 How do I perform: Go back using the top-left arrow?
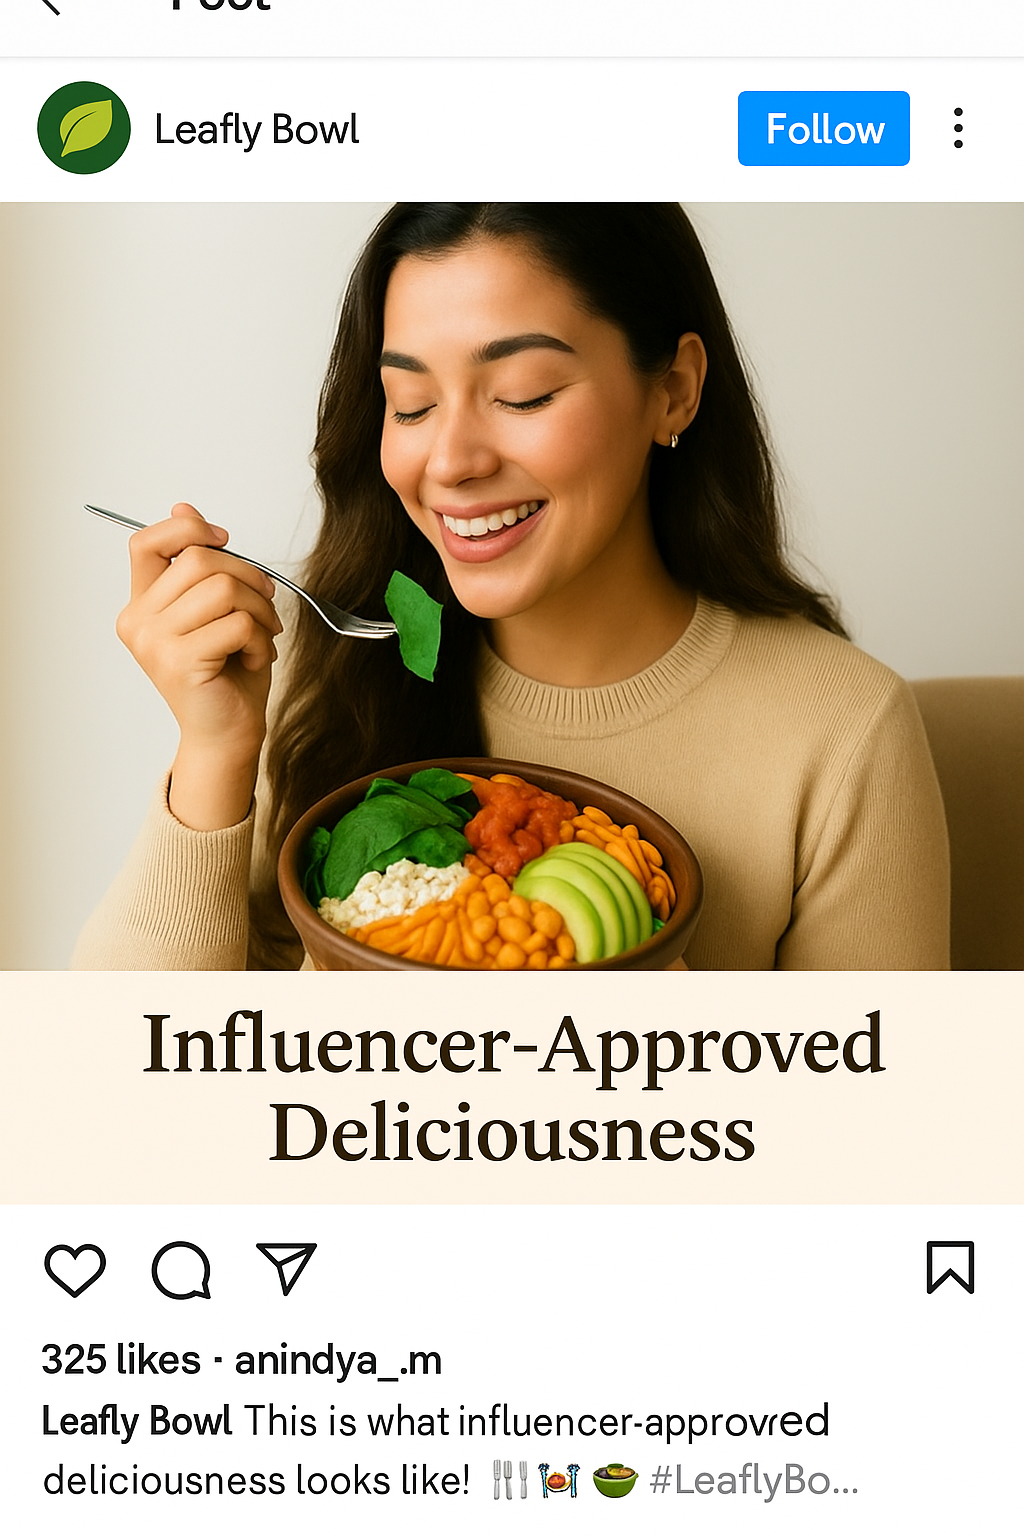(x=50, y=6)
